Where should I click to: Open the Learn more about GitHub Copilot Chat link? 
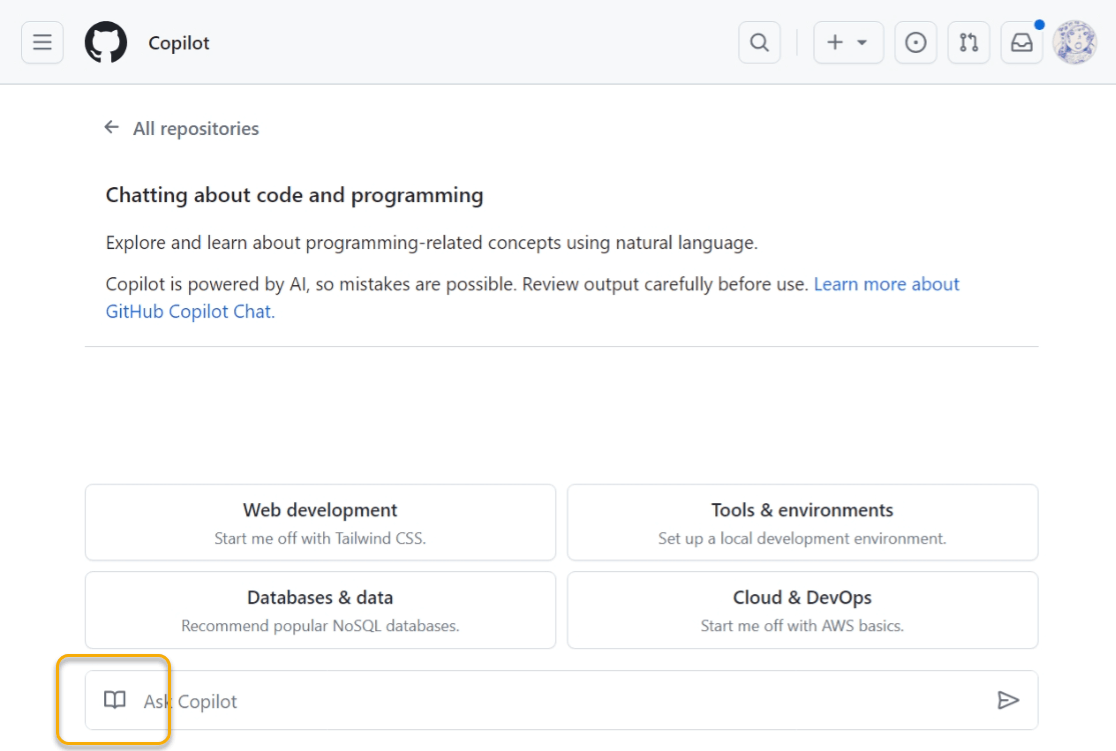[x=886, y=284]
